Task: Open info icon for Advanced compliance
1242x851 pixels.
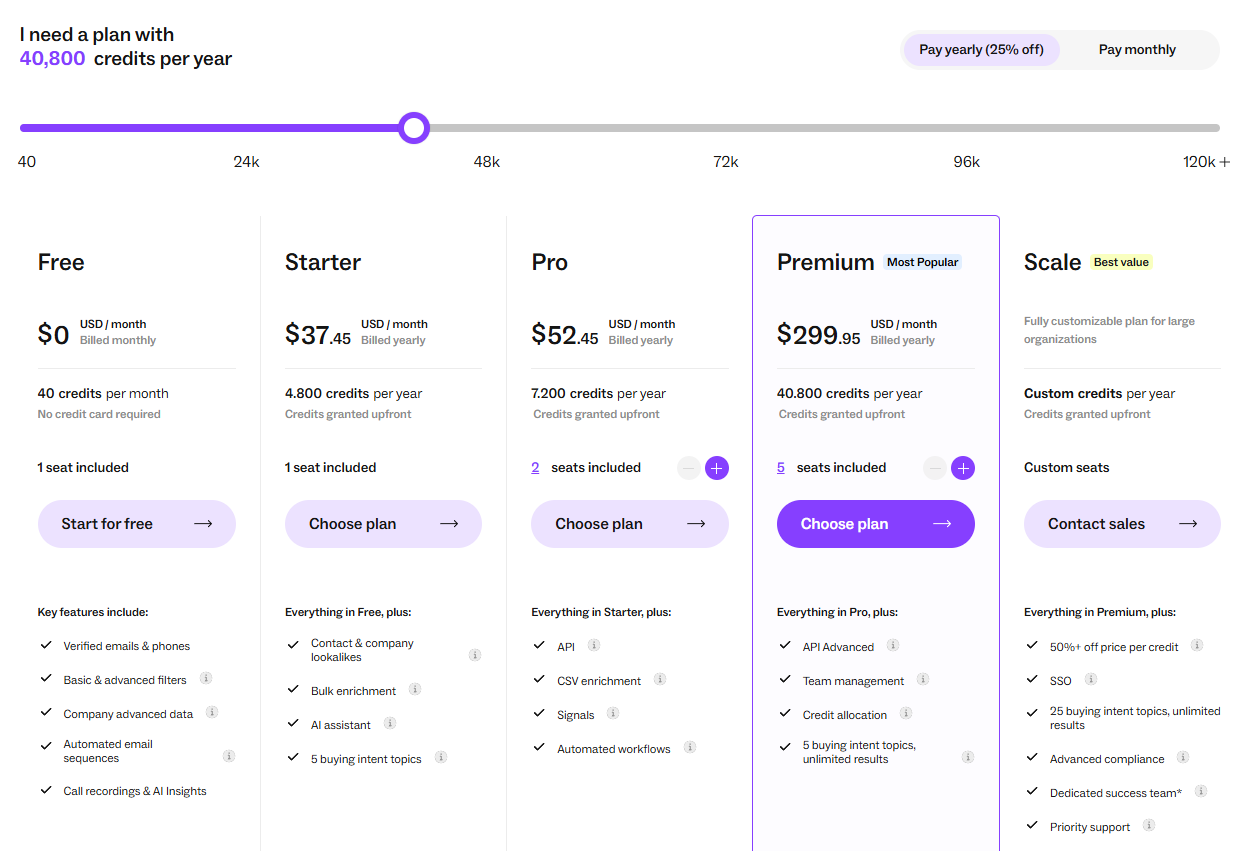Action: (1183, 757)
